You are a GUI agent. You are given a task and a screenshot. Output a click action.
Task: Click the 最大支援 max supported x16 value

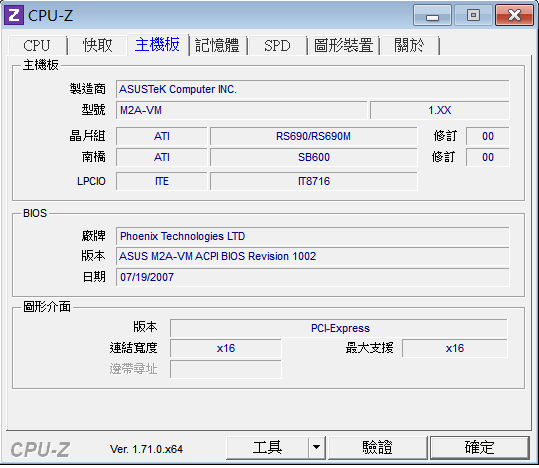tap(455, 348)
